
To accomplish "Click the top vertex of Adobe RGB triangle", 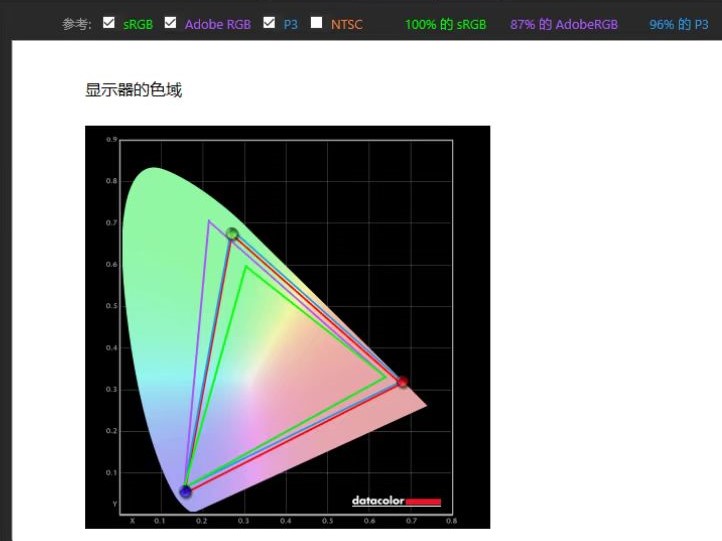I will tap(209, 221).
